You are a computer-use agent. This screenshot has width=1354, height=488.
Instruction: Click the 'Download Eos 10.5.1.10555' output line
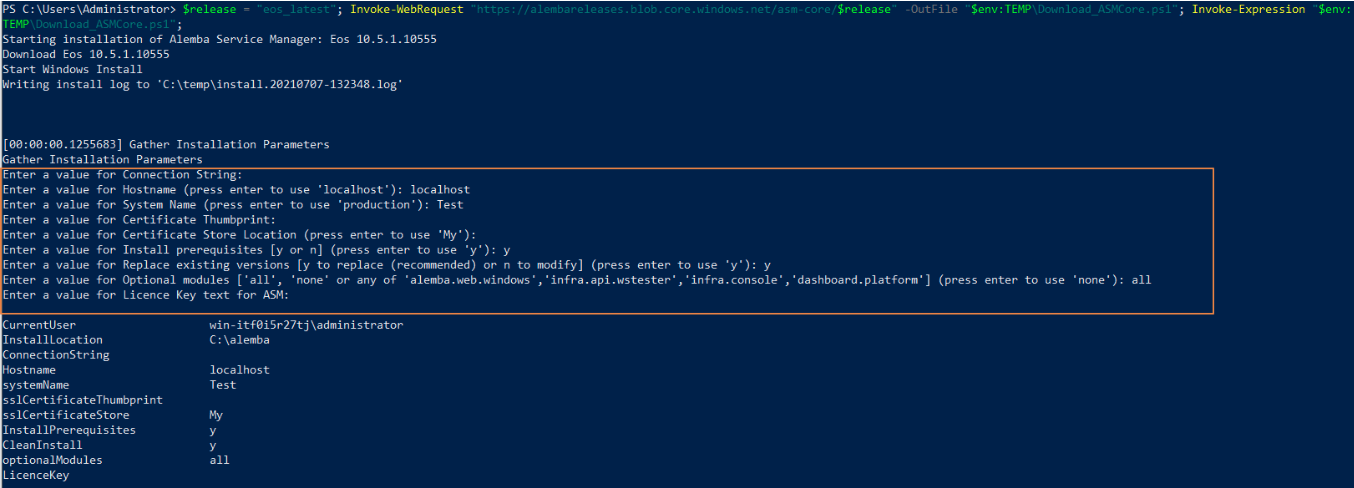point(86,54)
